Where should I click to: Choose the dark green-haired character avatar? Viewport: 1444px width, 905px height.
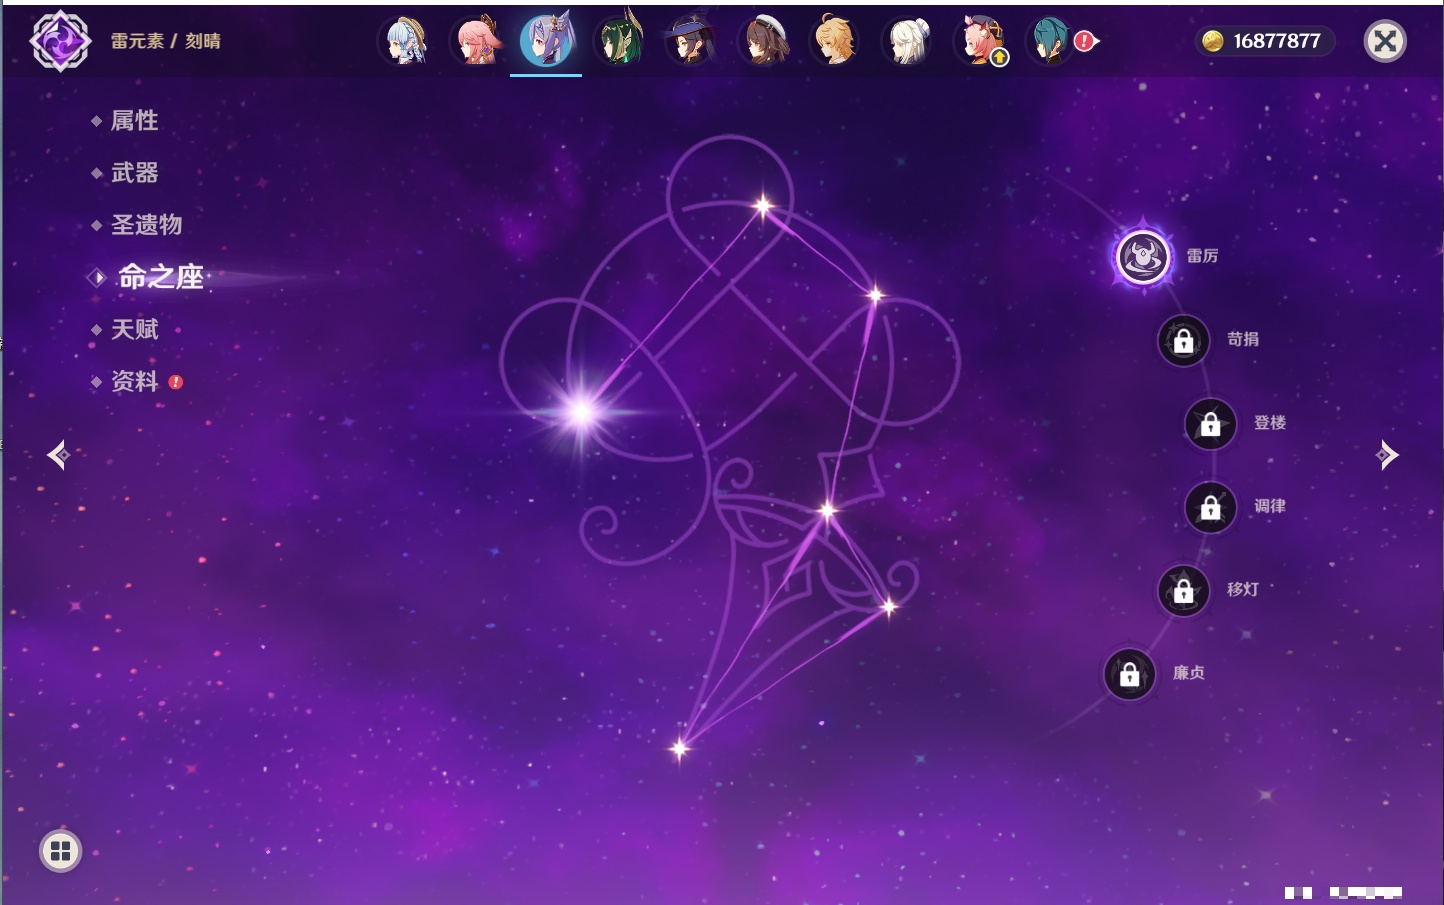click(x=620, y=41)
